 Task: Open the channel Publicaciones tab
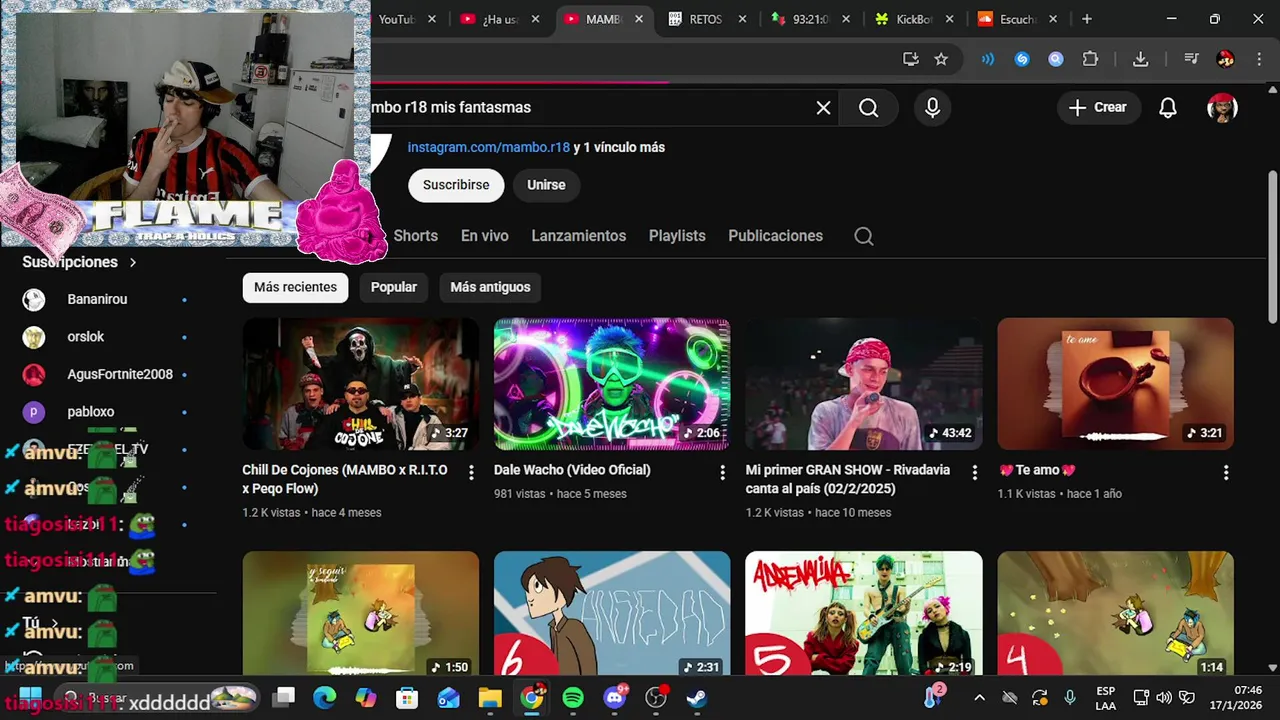(x=775, y=236)
